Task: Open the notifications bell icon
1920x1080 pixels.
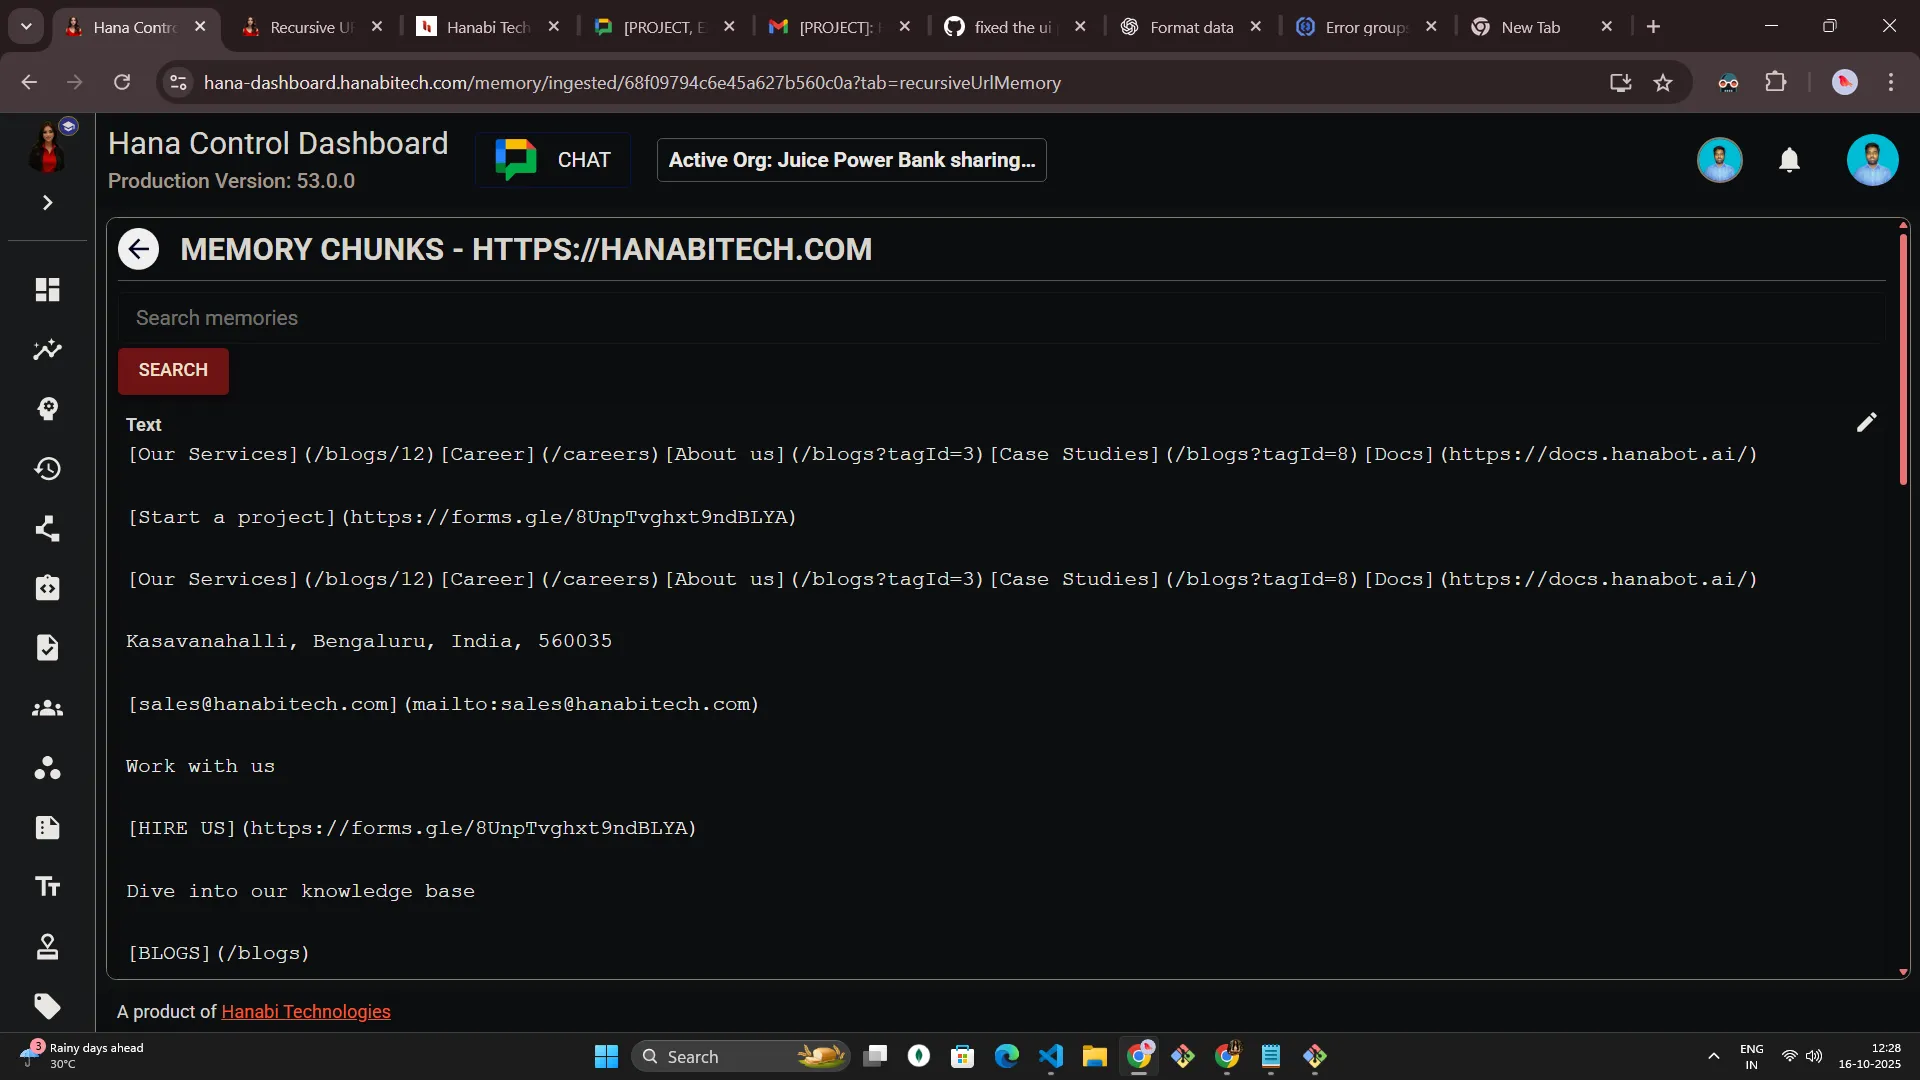Action: coord(1789,160)
